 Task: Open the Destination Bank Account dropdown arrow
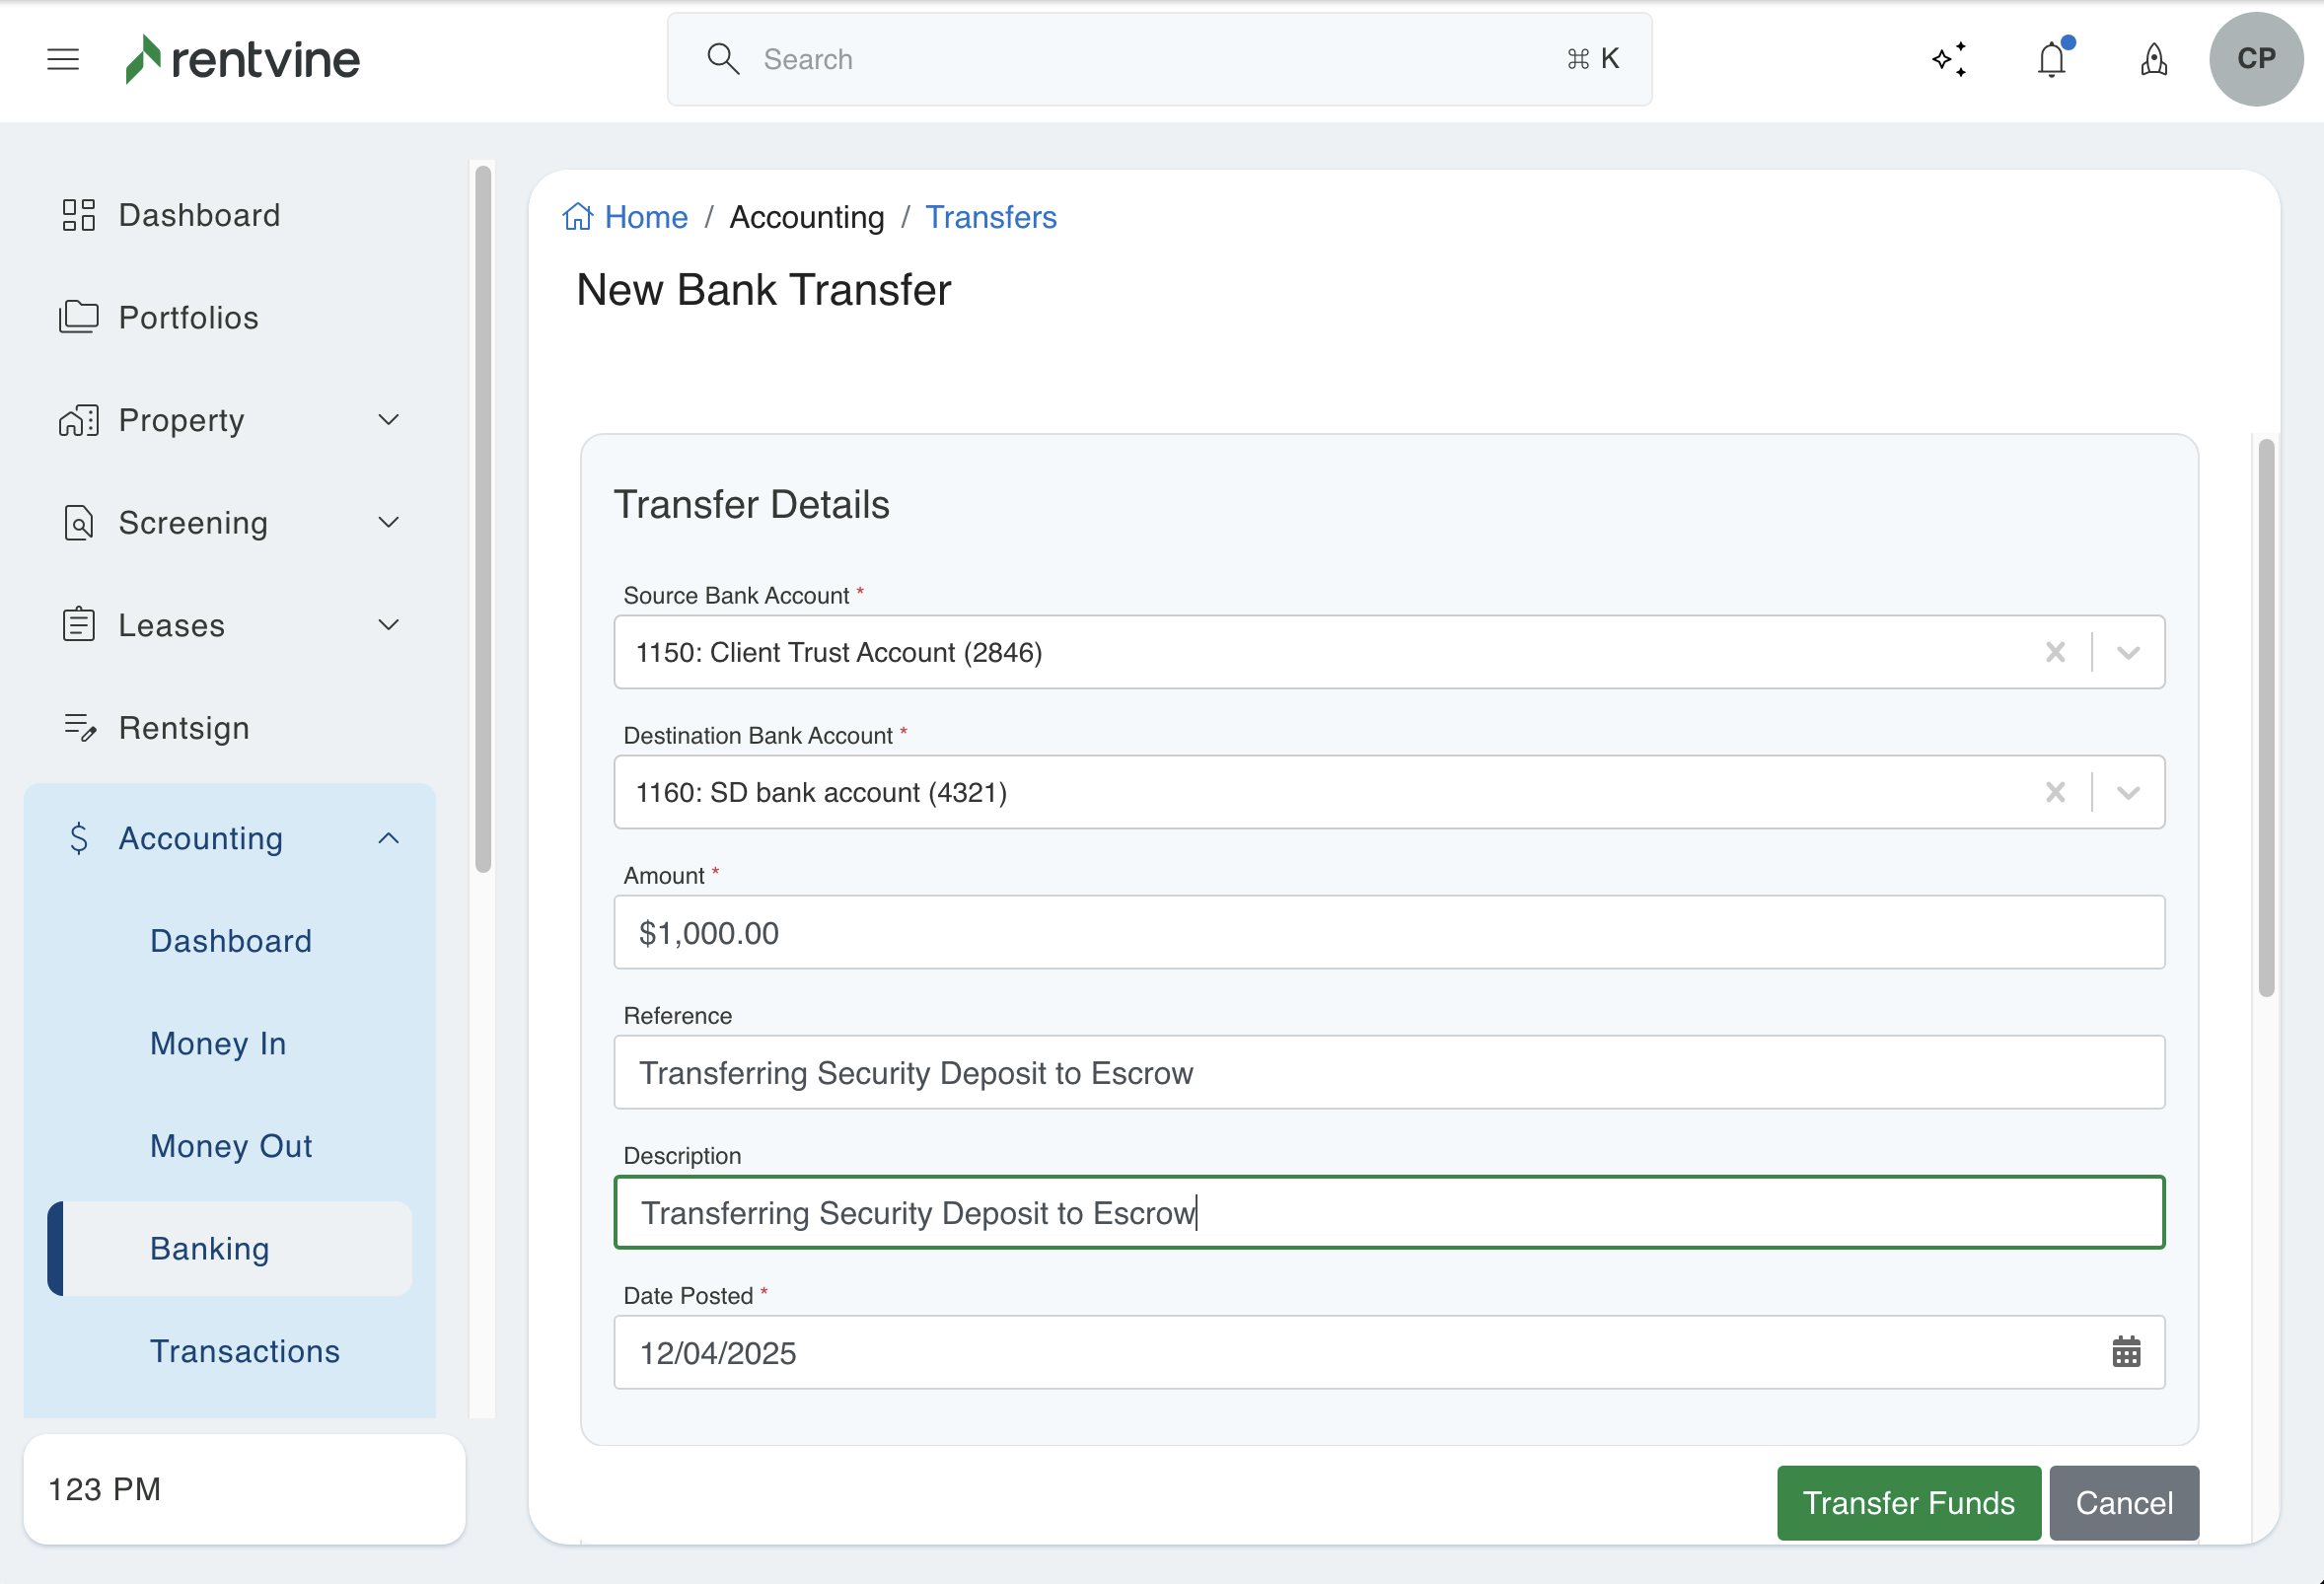point(2128,792)
